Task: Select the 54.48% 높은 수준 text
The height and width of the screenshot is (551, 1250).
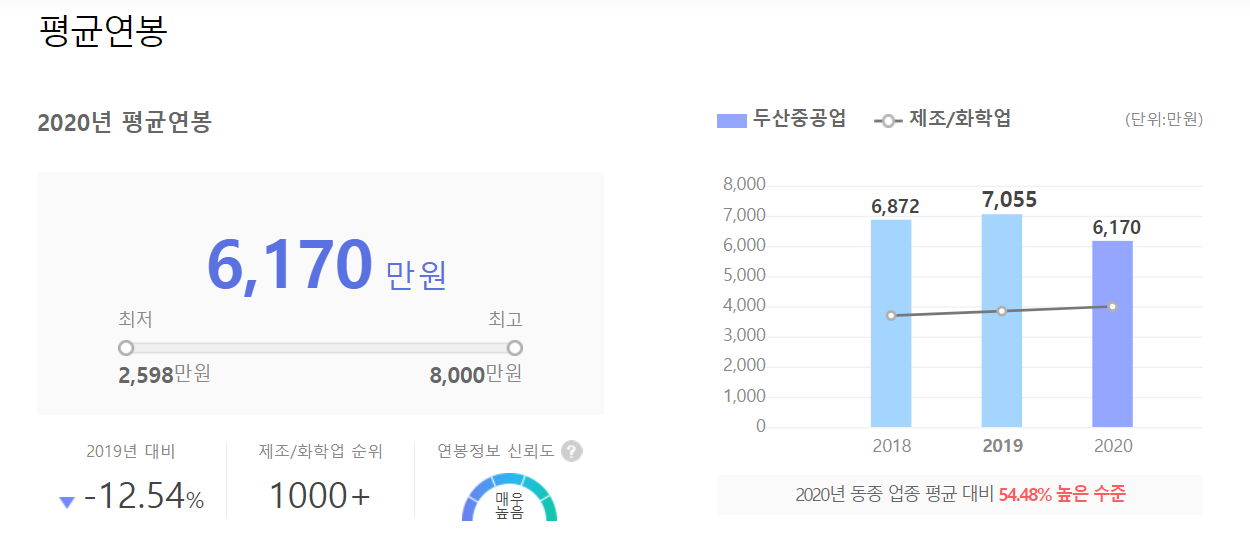Action: coord(1062,495)
